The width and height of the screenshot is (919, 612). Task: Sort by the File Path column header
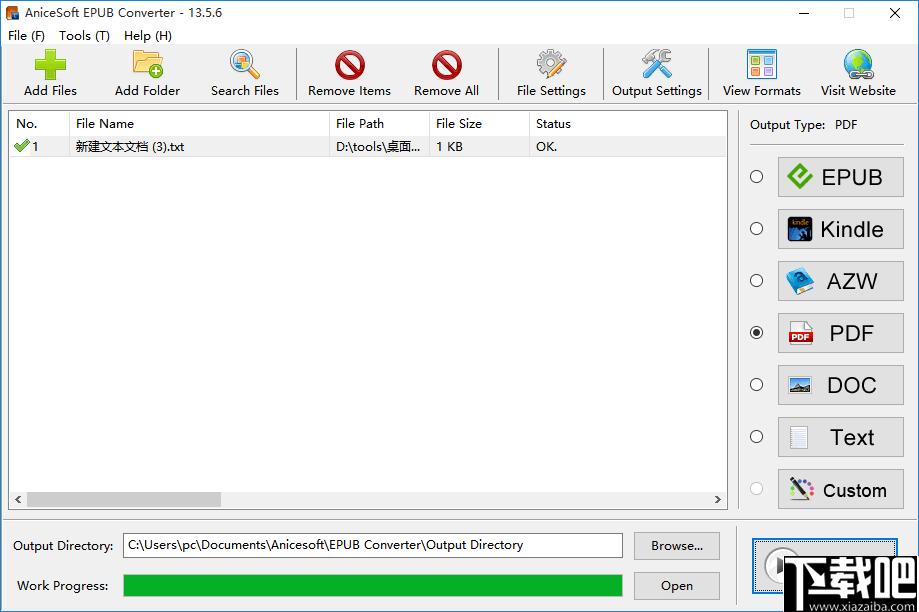tap(379, 124)
